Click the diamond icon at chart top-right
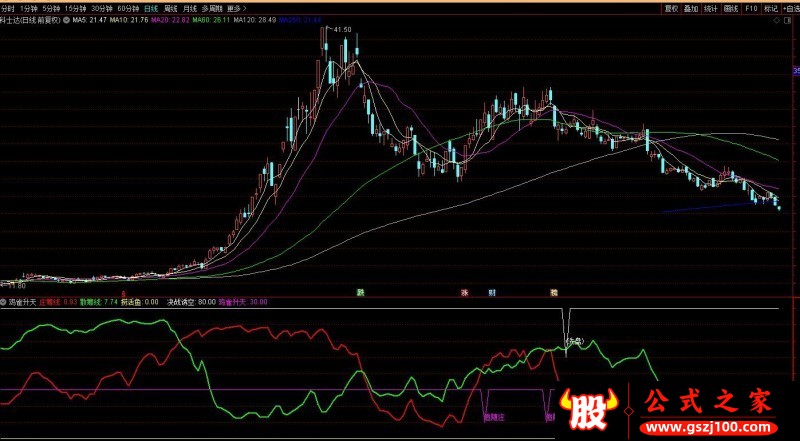800x441 pixels. (777, 20)
